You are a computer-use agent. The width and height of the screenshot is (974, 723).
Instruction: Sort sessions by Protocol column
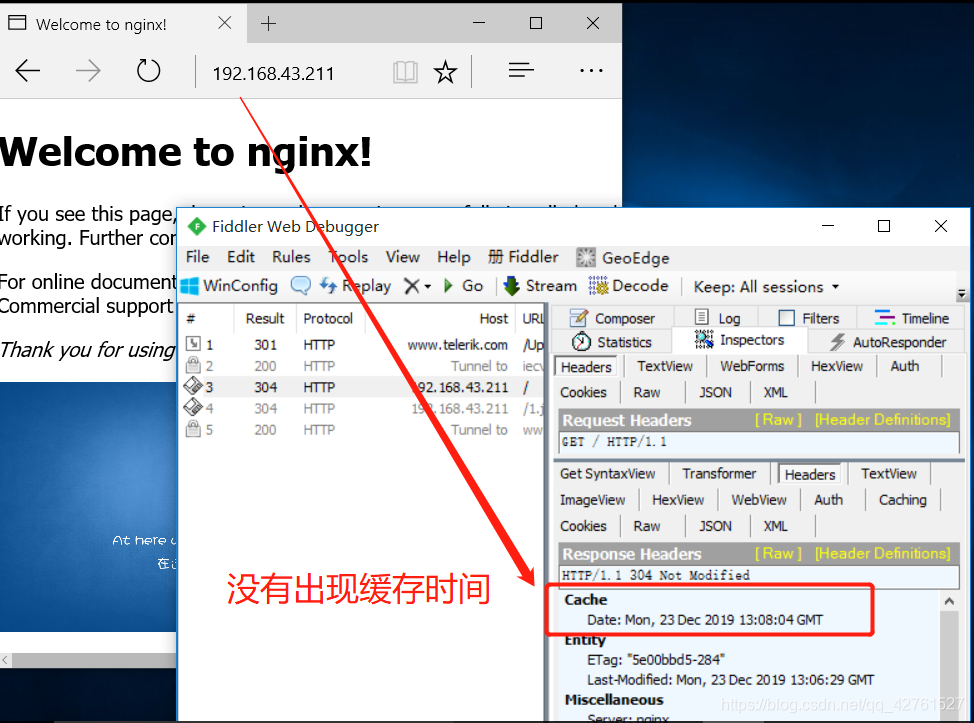click(x=328, y=319)
